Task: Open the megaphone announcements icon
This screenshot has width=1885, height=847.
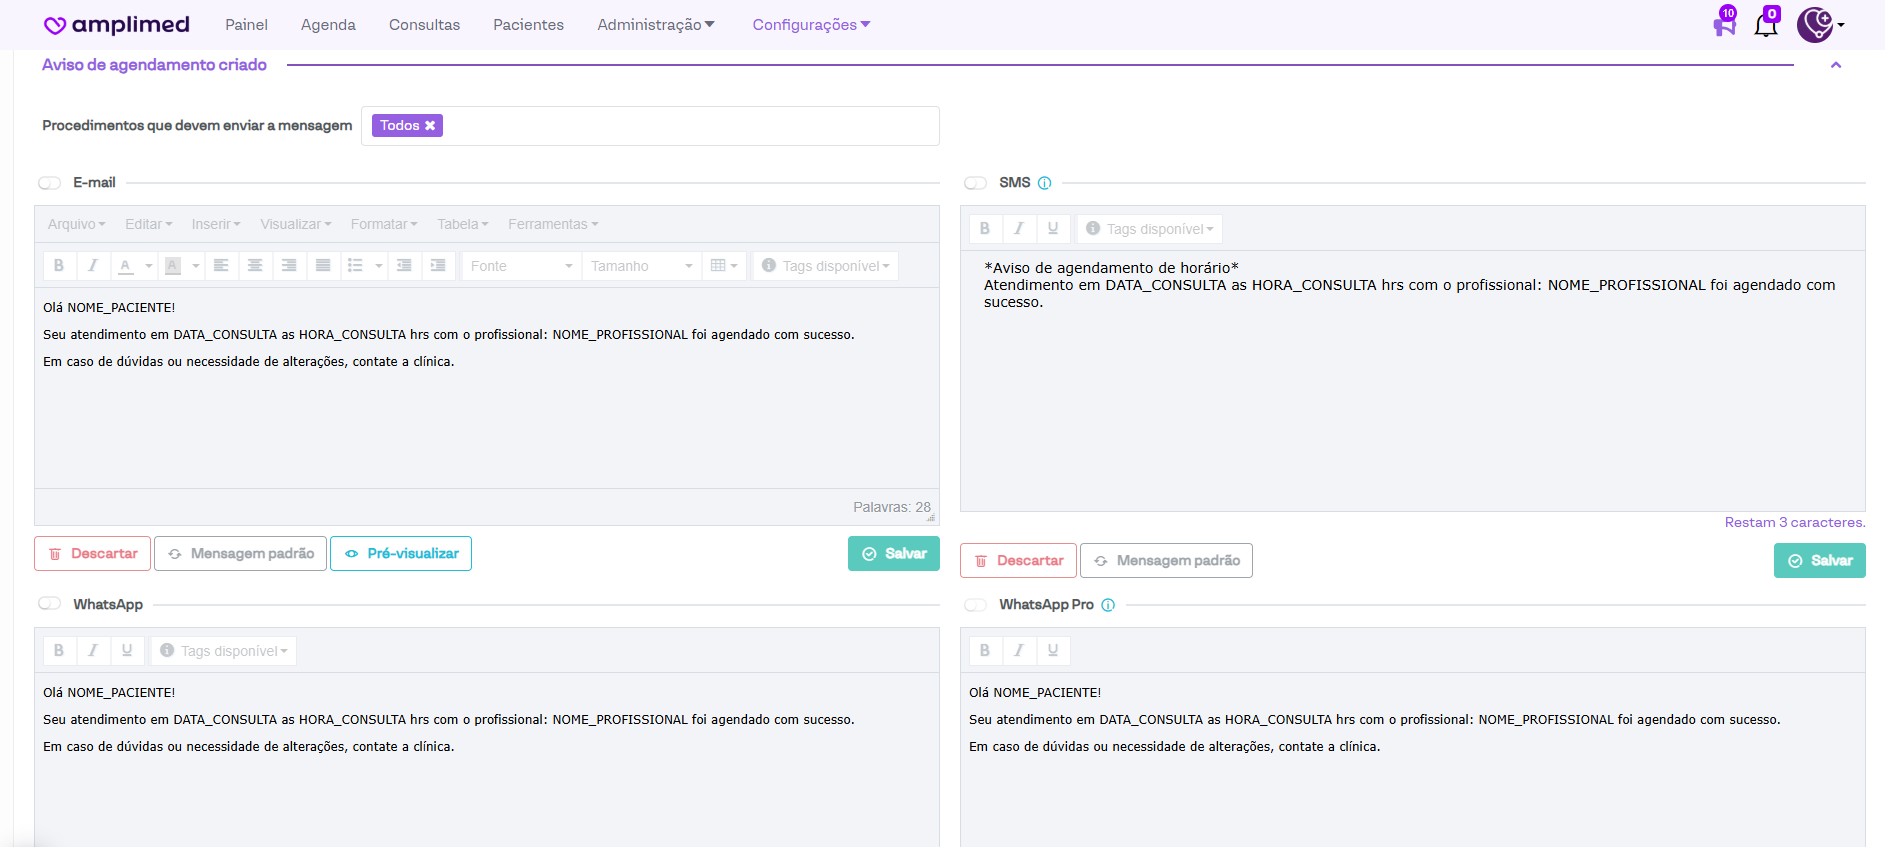Action: [x=1724, y=25]
